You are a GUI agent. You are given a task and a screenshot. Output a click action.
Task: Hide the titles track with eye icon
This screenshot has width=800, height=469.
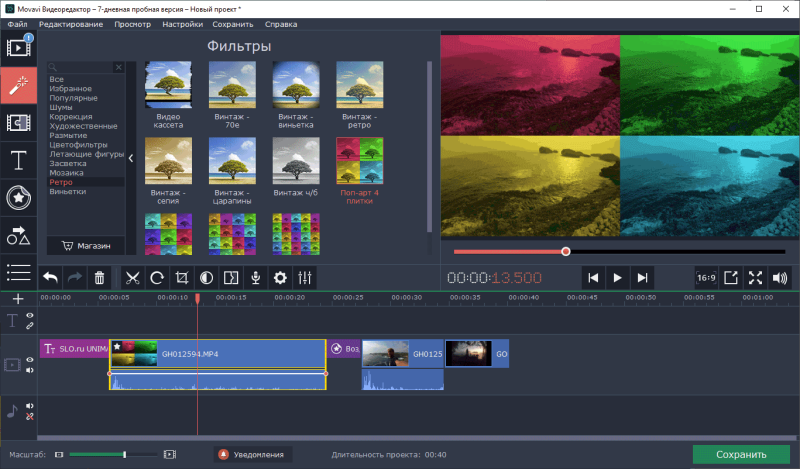pos(29,316)
